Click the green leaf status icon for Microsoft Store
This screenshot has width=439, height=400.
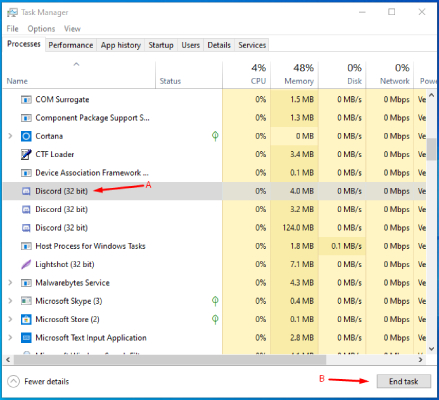215,319
